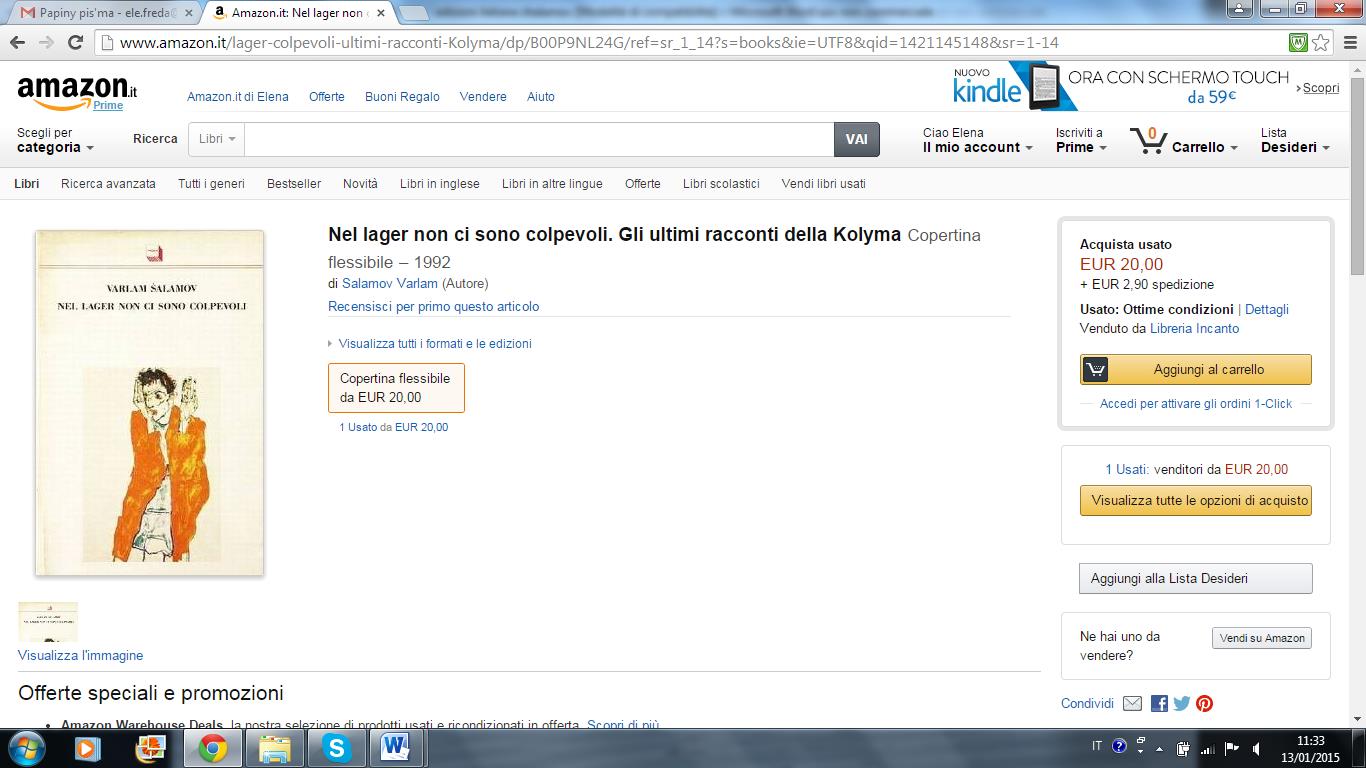Click the browser reload page icon

(x=75, y=43)
